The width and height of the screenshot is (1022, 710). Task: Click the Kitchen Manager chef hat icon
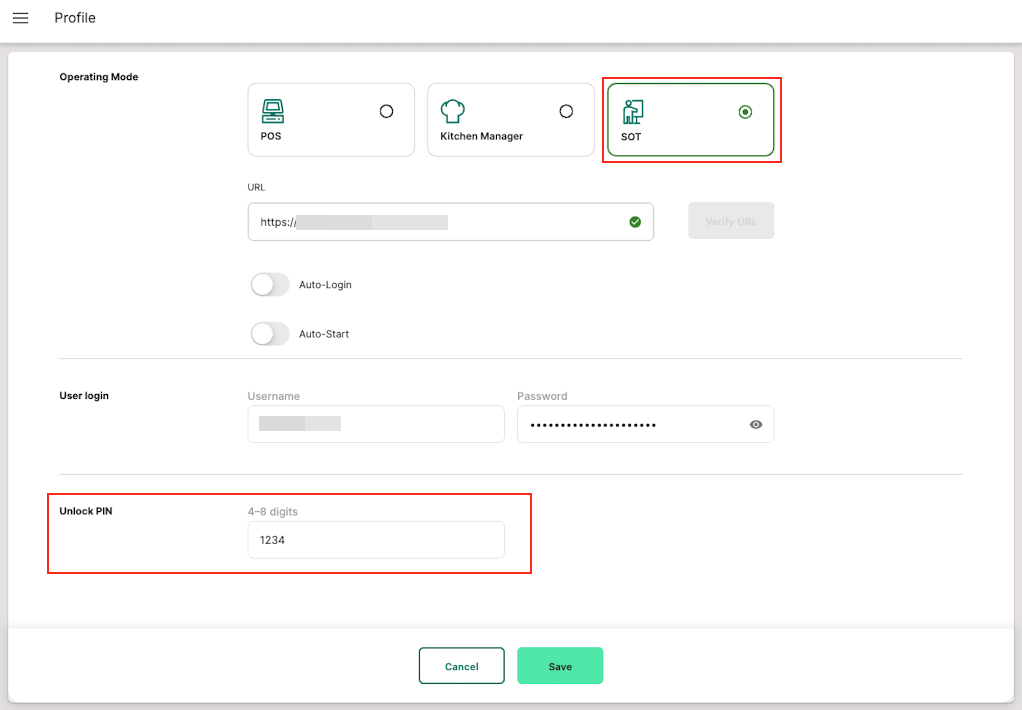click(x=453, y=111)
